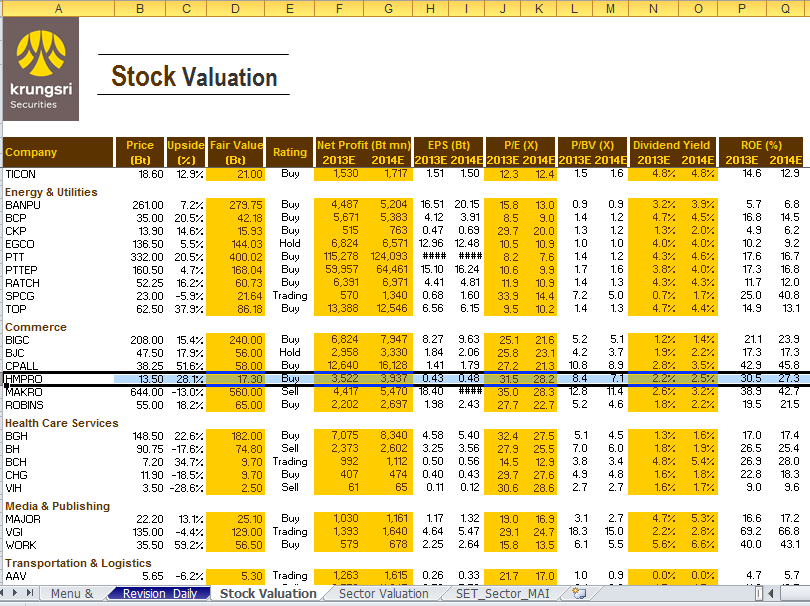This screenshot has height=606, width=810.
Task: Select the Commerce section heading
Action: tap(36, 327)
